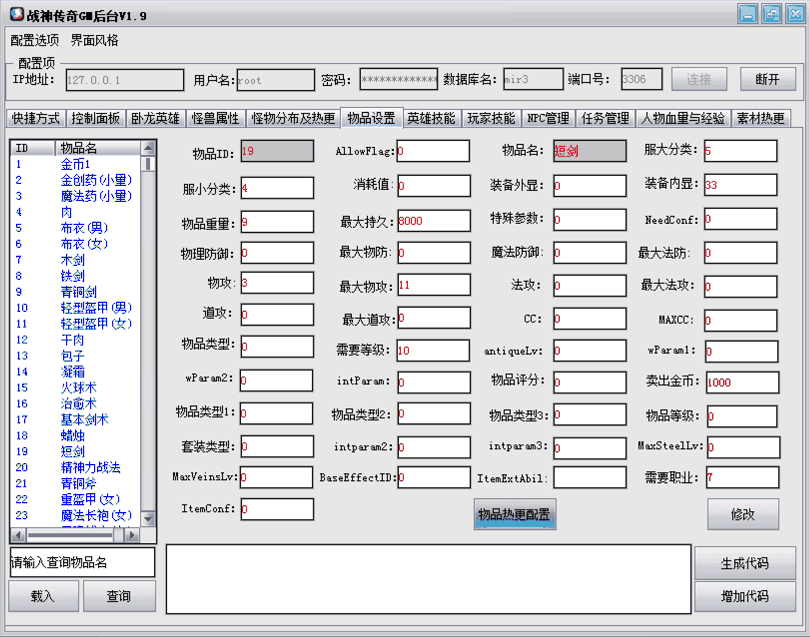Open the 怪兽属性 tab
Screen dimensions: 810x637
coord(215,118)
